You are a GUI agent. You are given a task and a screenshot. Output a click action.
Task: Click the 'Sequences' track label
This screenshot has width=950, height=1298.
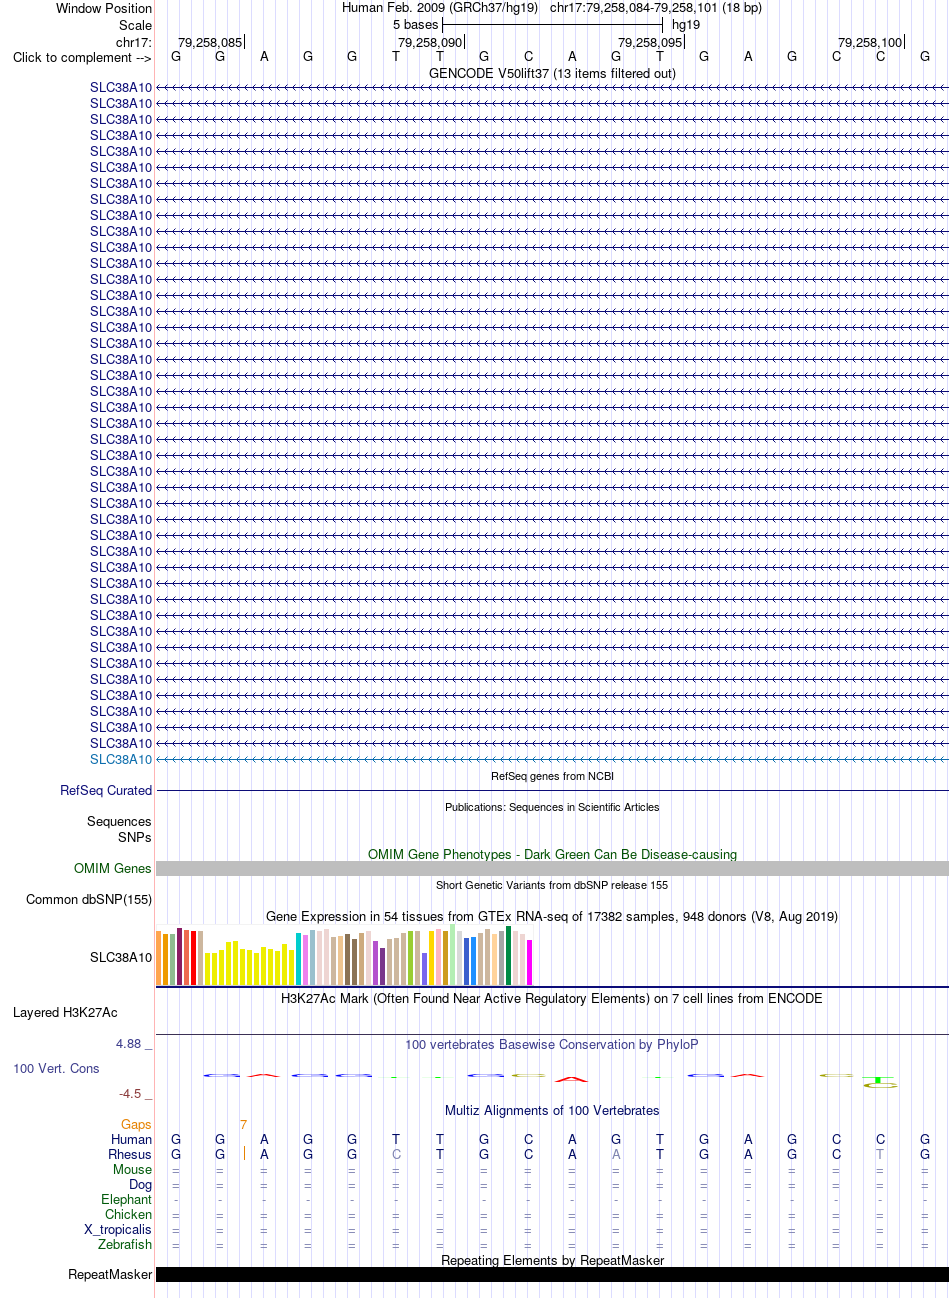[119, 821]
